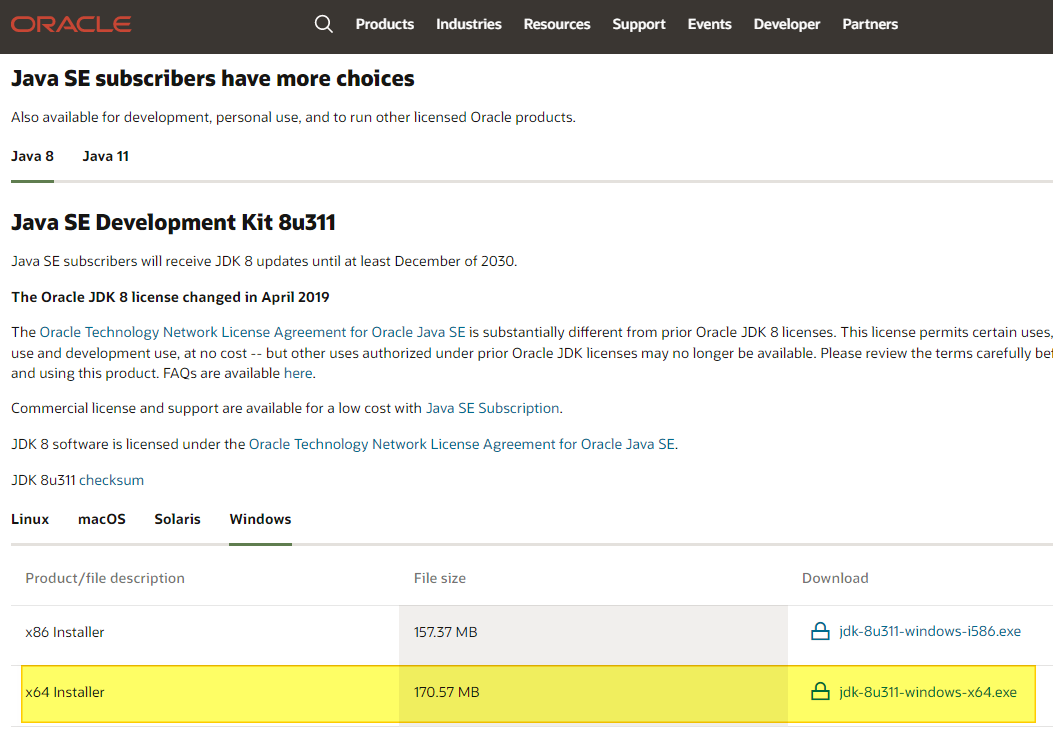Download jdk-8u311-windows-x64.exe
Screen dimensions: 1053x735
tap(928, 692)
